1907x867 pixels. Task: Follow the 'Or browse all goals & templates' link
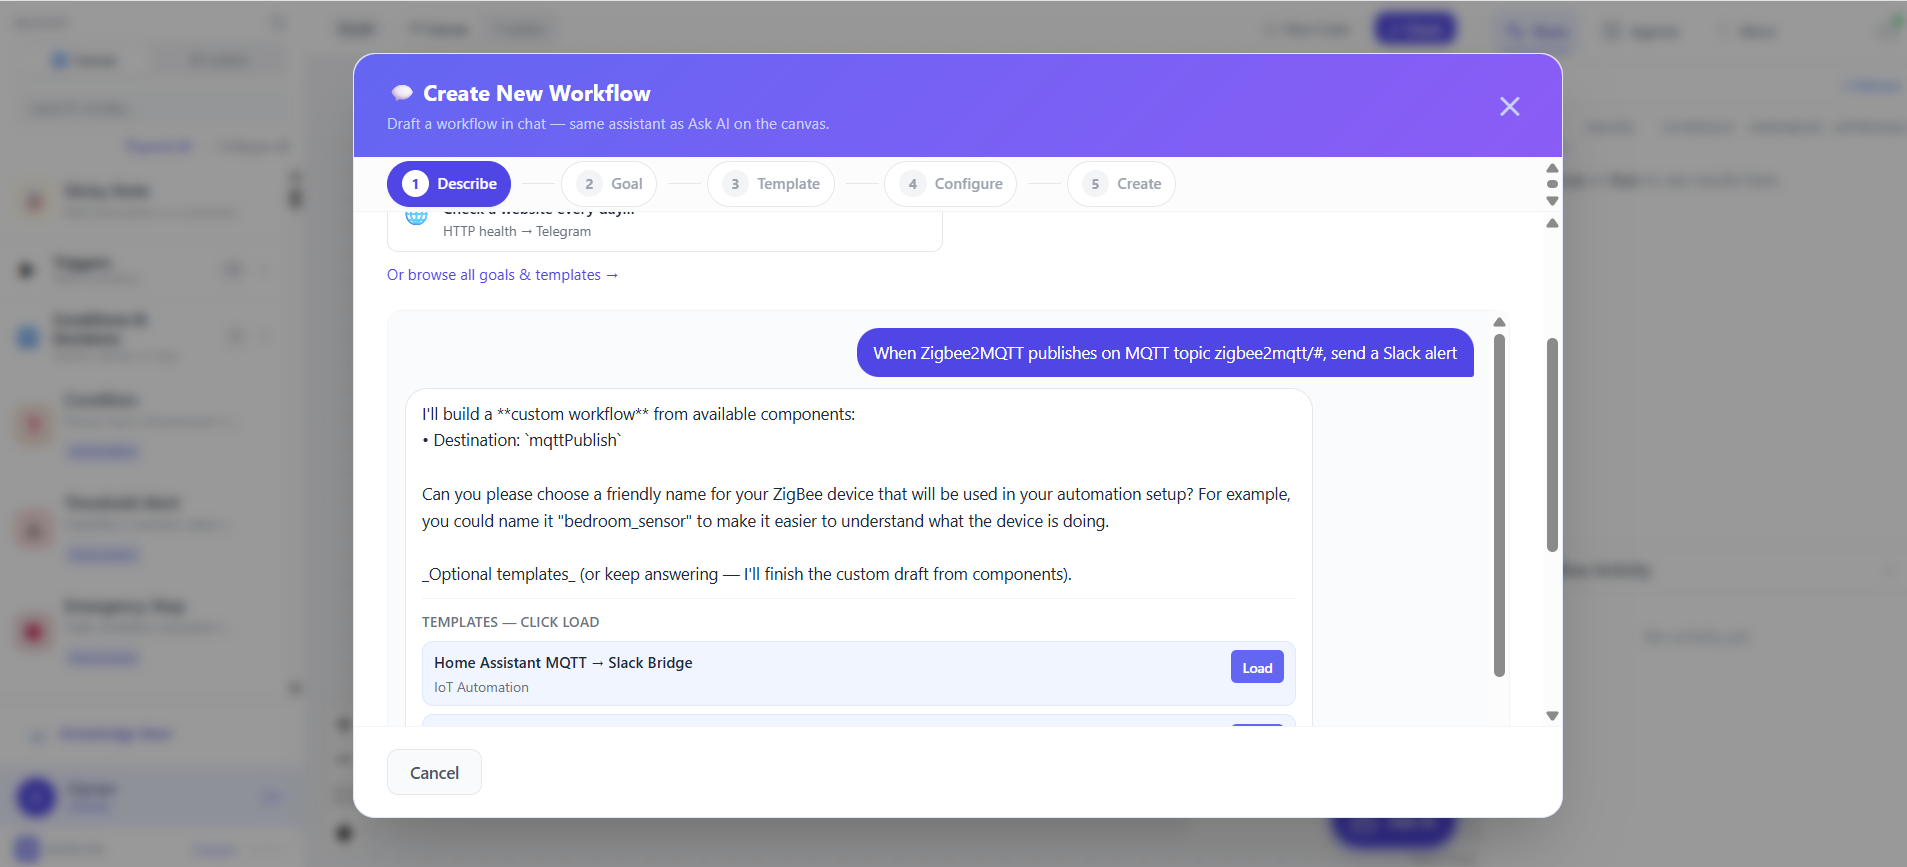click(x=503, y=275)
